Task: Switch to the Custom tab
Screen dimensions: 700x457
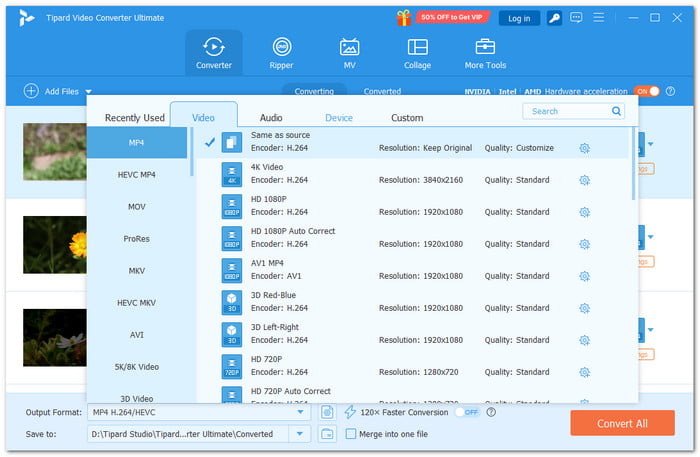Action: pyautogui.click(x=407, y=118)
